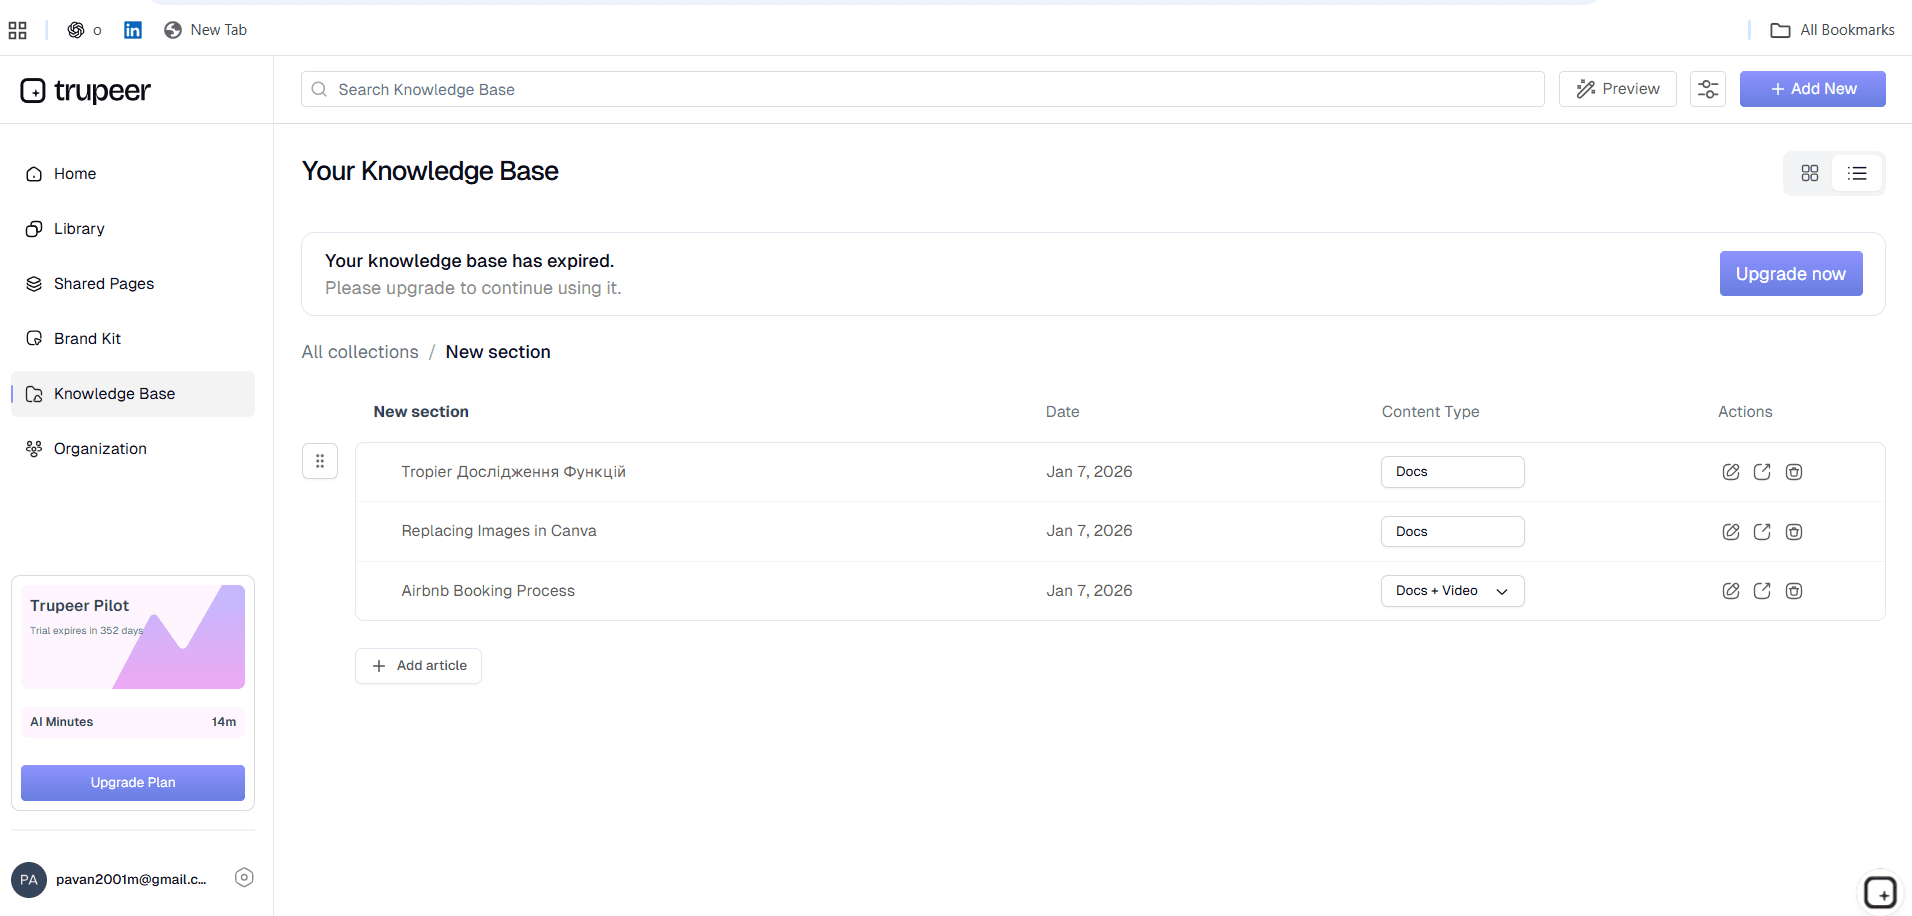This screenshot has height=916, width=1912.
Task: Open Organization in the sidebar
Action: (x=133, y=449)
